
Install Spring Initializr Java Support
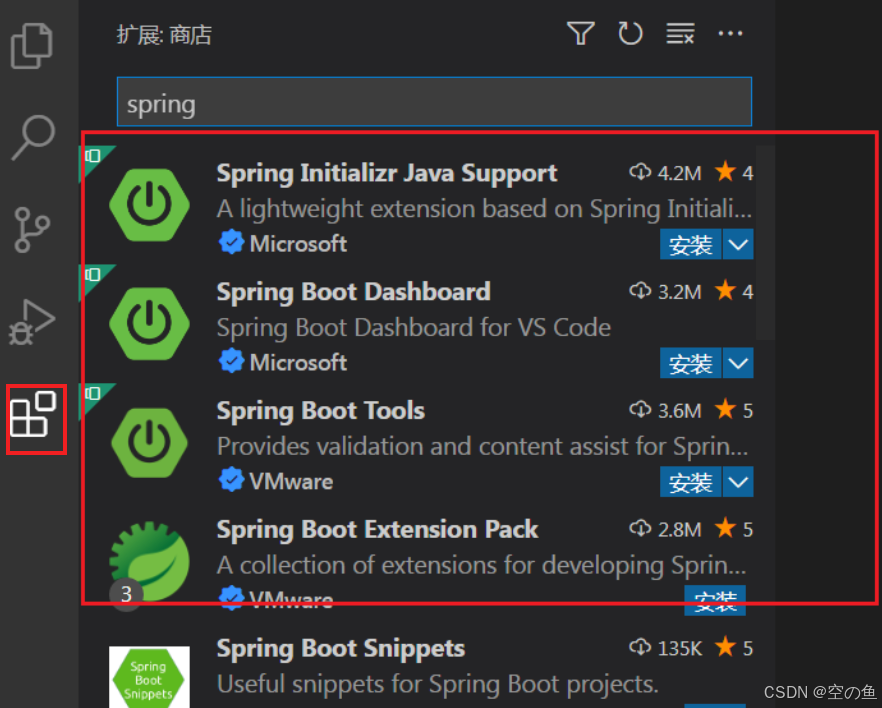coord(691,245)
